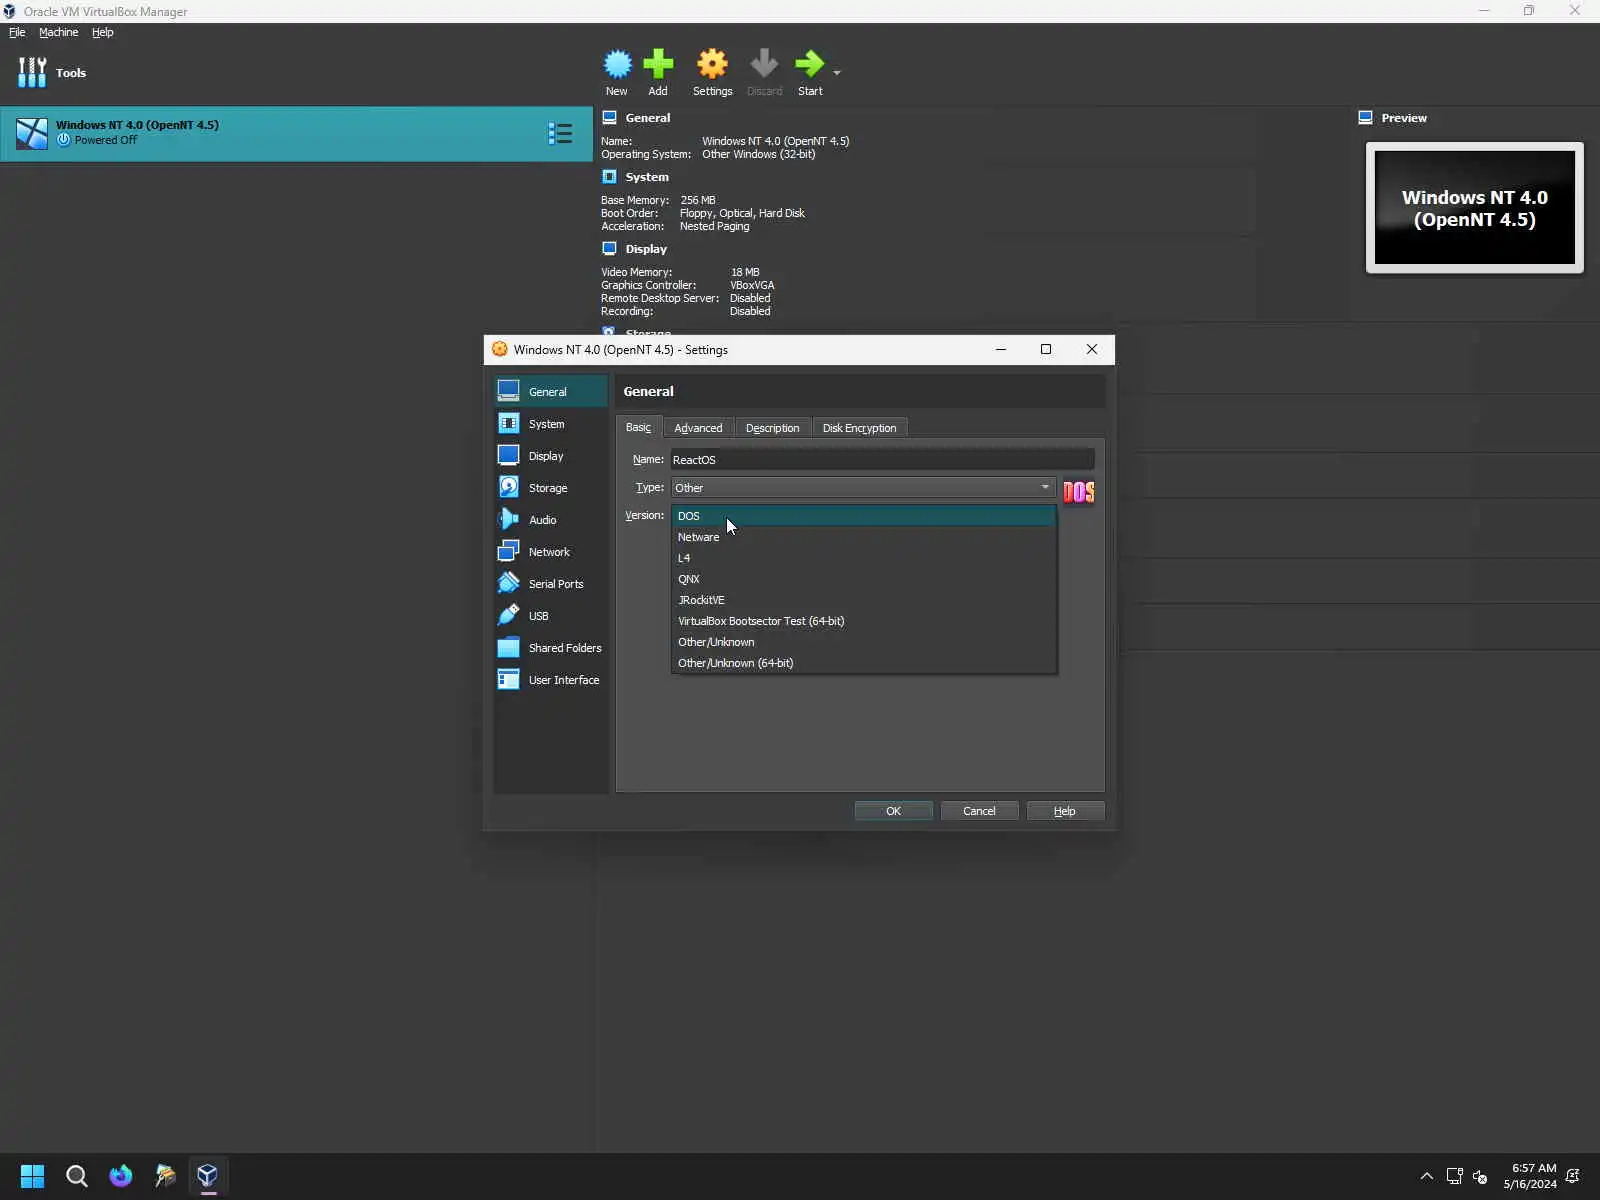The image size is (1600, 1200).
Task: Open Firefox from the taskbar
Action: [x=120, y=1176]
